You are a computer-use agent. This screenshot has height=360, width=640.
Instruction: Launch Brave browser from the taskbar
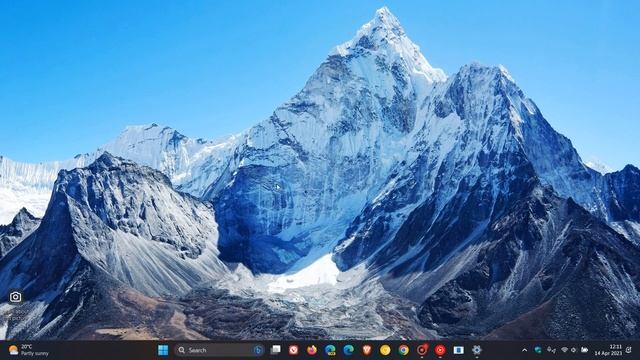point(367,350)
